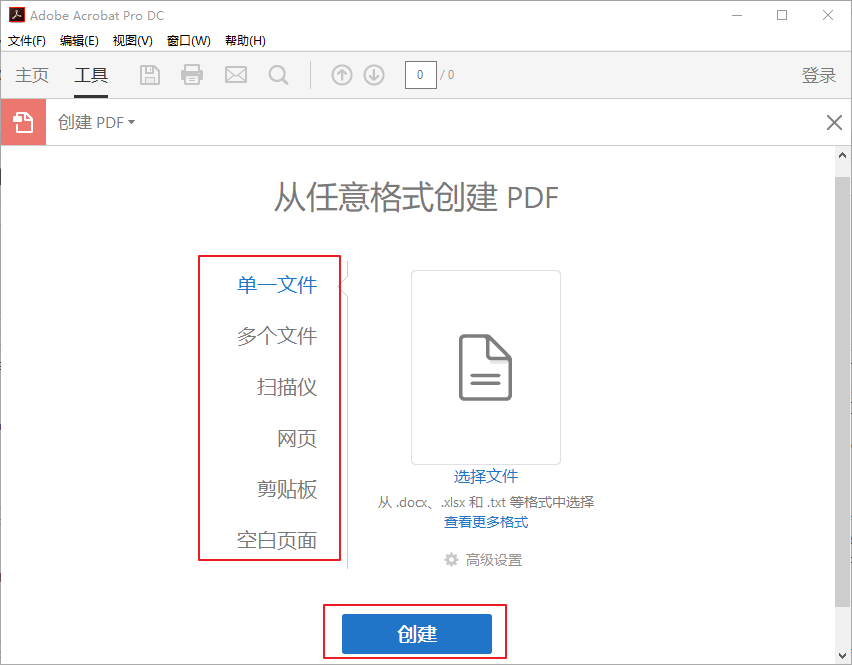The height and width of the screenshot is (665, 852).
Task: Open the 视图(V) menu
Action: click(x=133, y=41)
